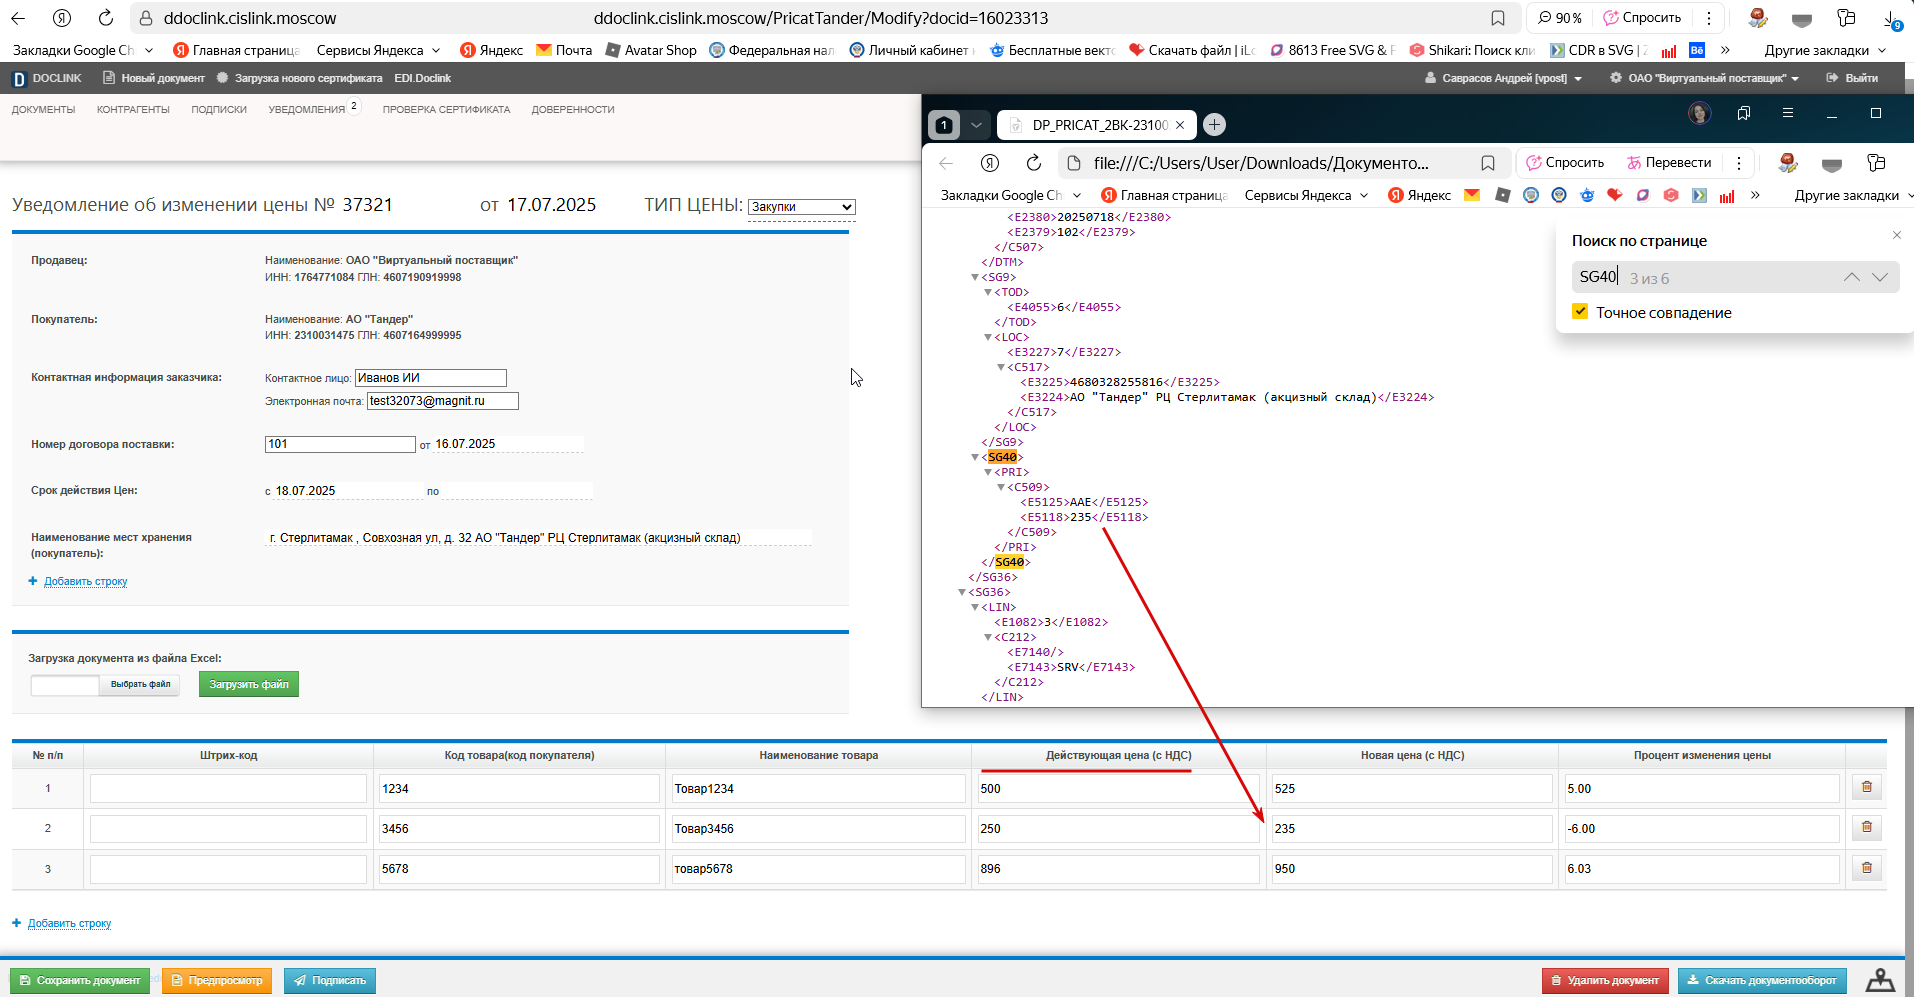Expand the user Саврасов Андрей menu
Screen dimensions: 1914x997
(x=1504, y=78)
